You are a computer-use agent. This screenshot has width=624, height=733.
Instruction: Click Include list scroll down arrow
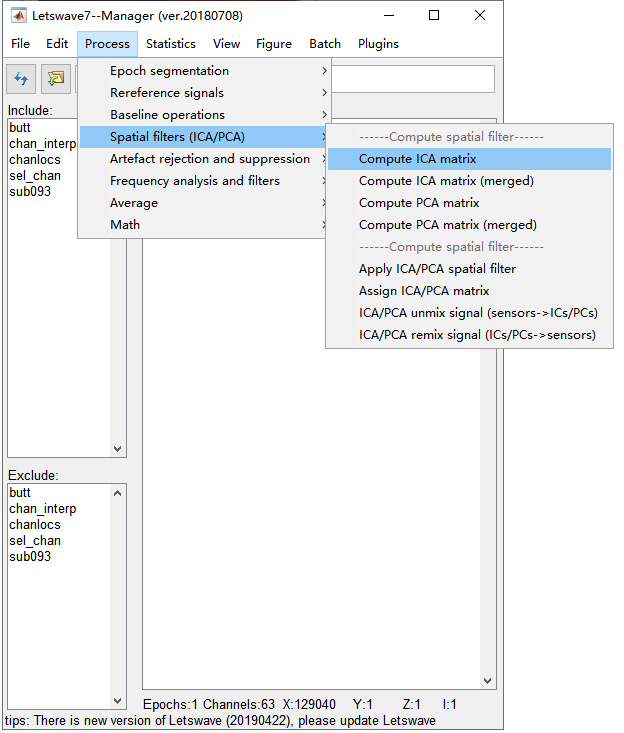tap(117, 449)
